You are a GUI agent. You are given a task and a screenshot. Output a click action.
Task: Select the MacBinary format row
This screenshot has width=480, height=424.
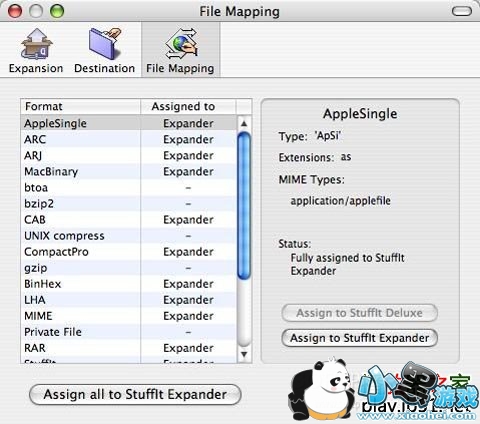(128, 171)
